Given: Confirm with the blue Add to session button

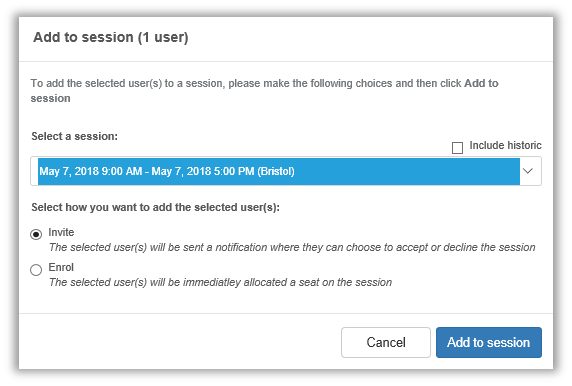Looking at the screenshot, I should point(488,342).
